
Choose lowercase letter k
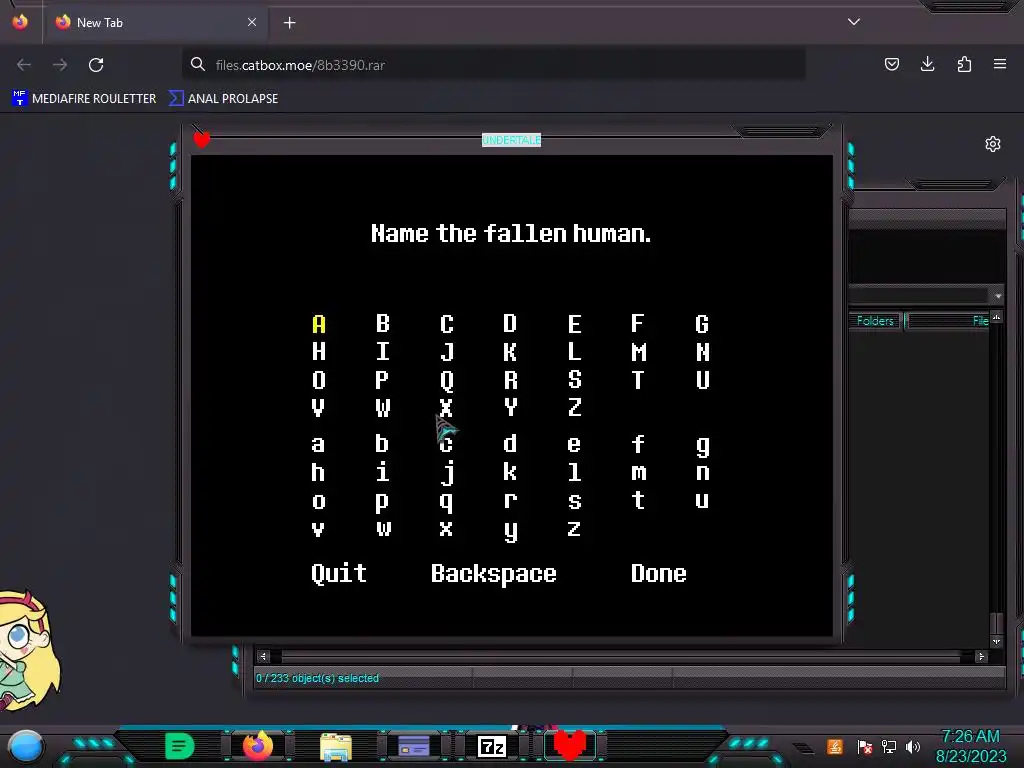510,472
